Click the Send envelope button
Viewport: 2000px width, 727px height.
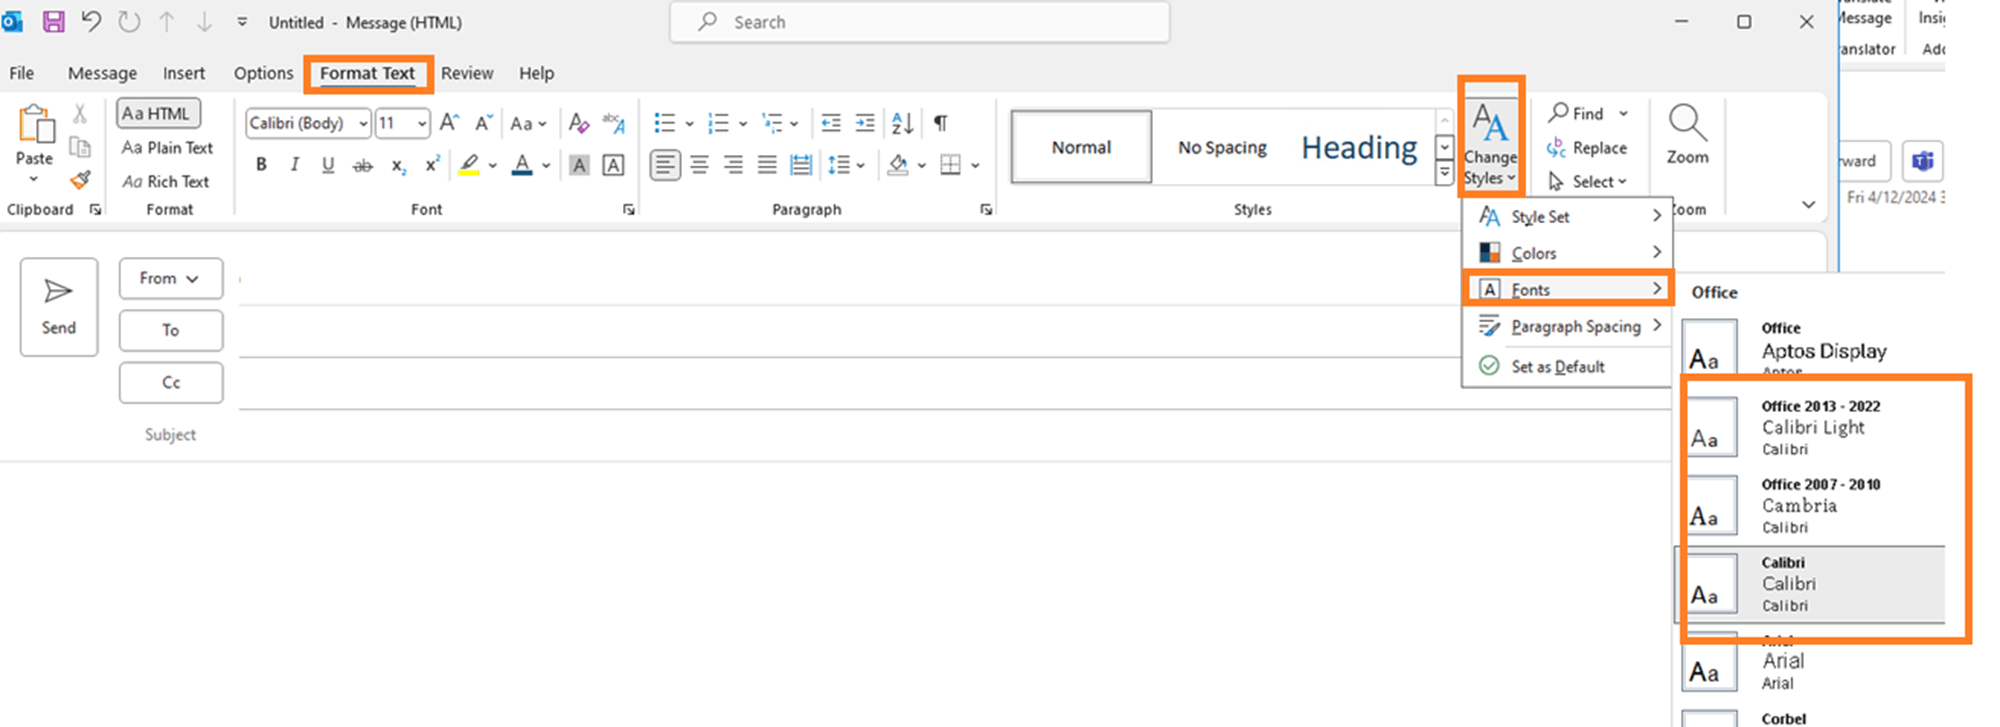click(59, 307)
